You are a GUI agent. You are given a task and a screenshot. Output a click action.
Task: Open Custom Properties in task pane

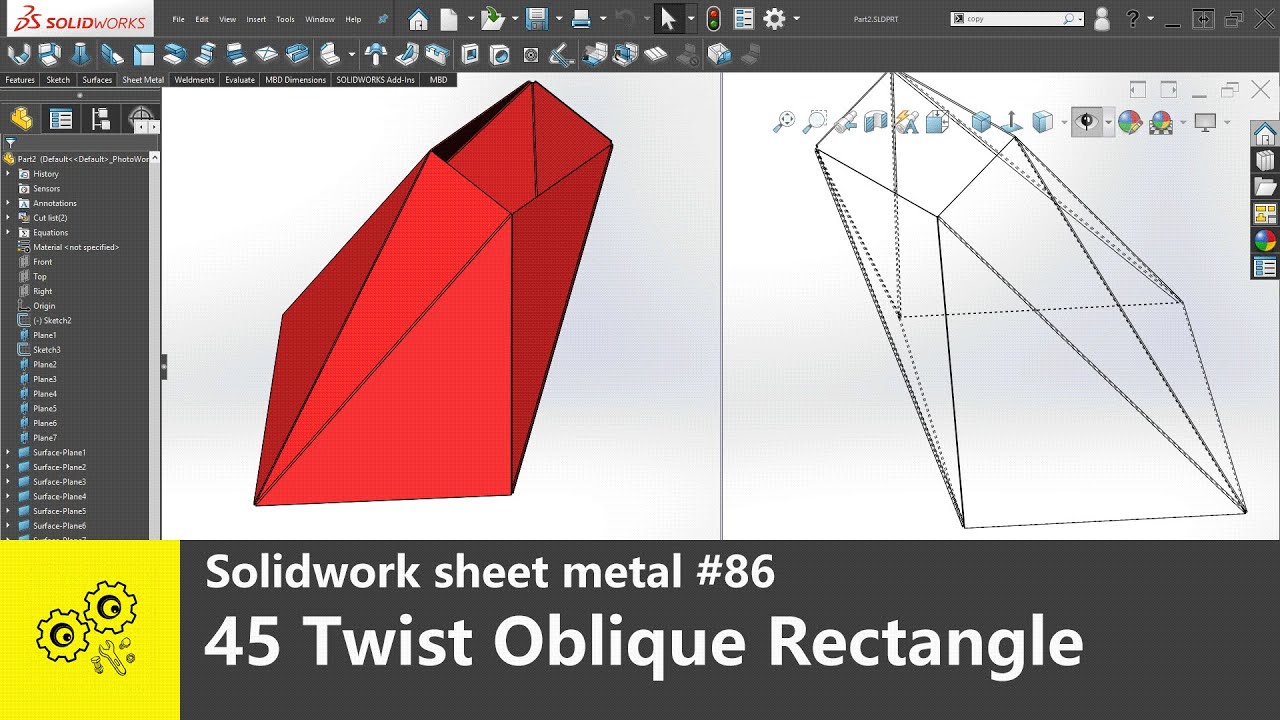[1265, 267]
